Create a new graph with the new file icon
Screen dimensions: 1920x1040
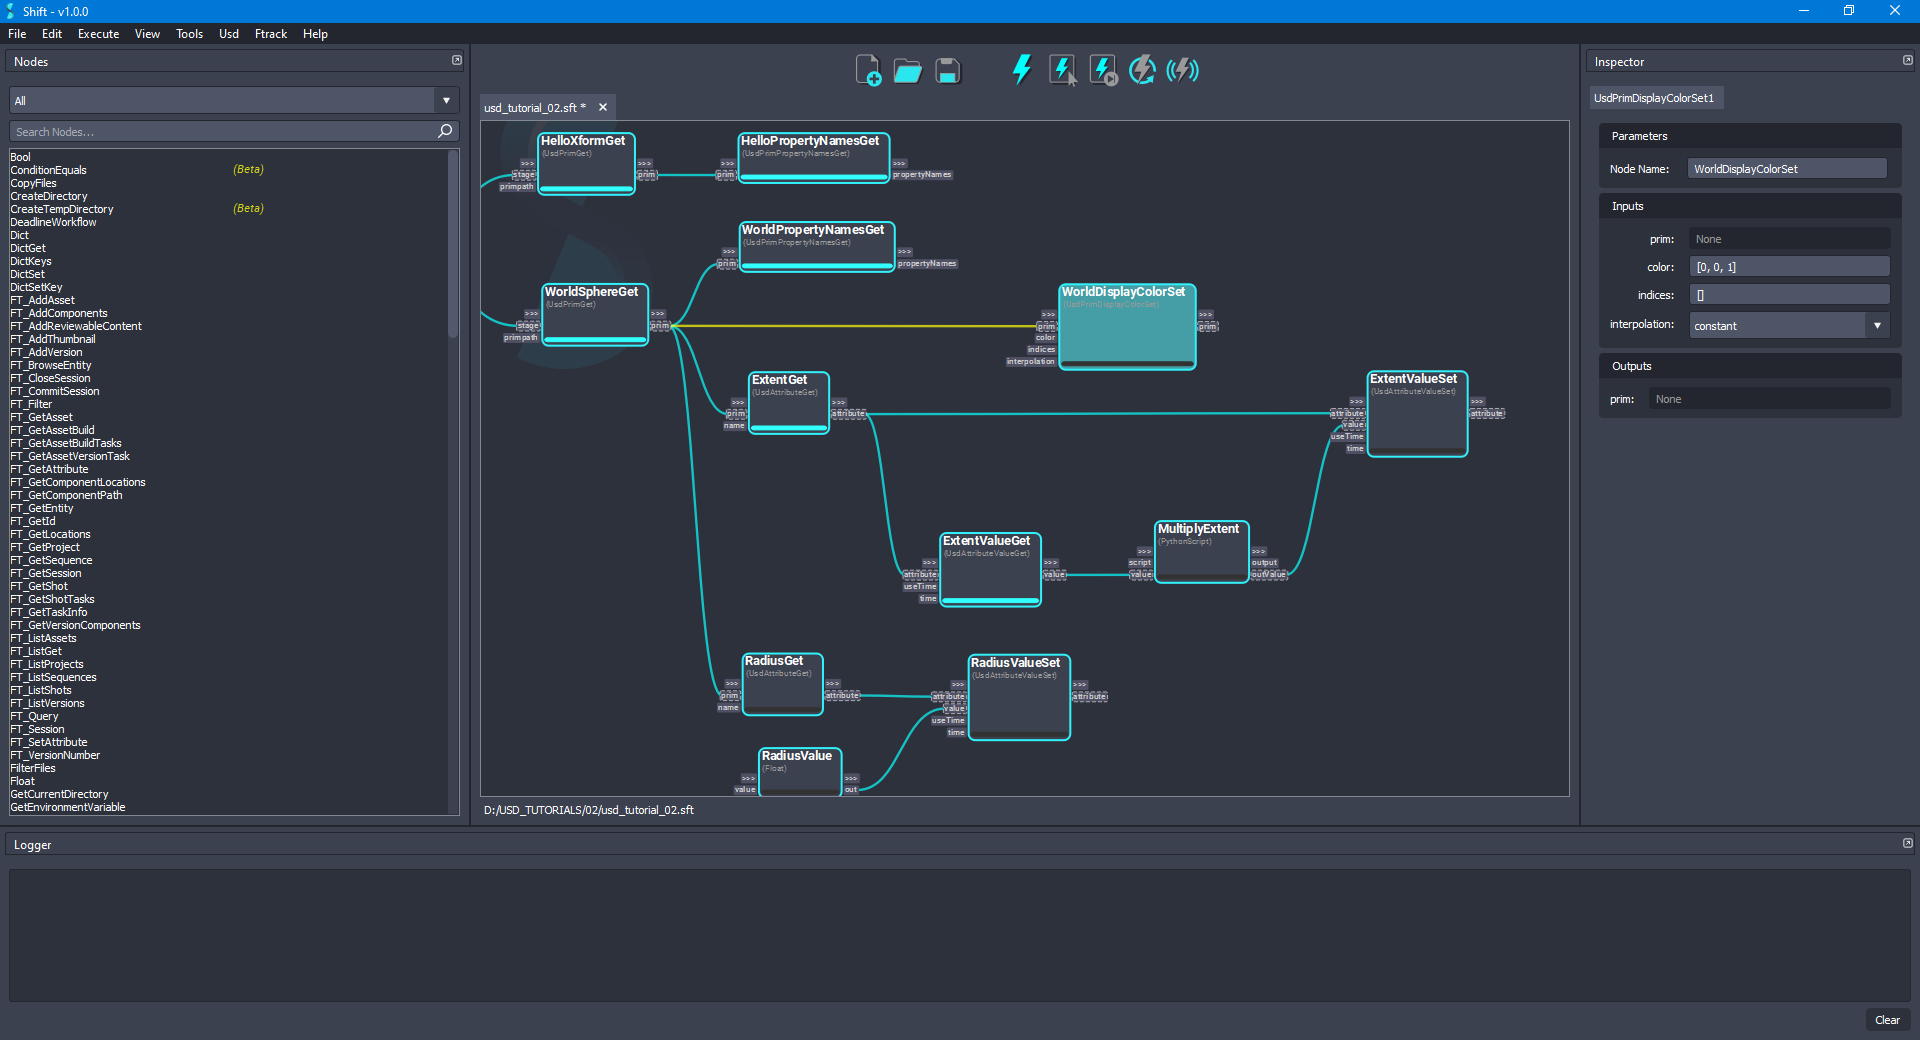[868, 69]
